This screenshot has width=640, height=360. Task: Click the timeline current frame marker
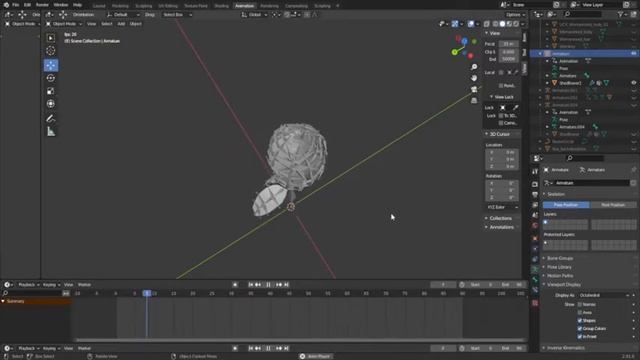pyautogui.click(x=147, y=293)
